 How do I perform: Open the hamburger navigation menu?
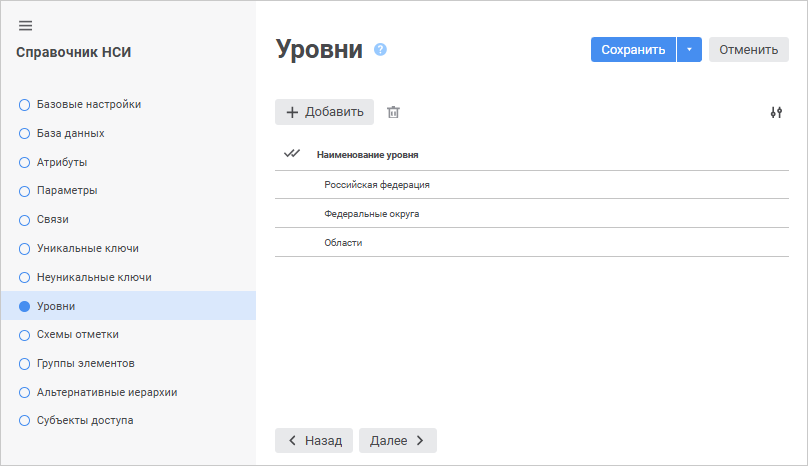25,25
